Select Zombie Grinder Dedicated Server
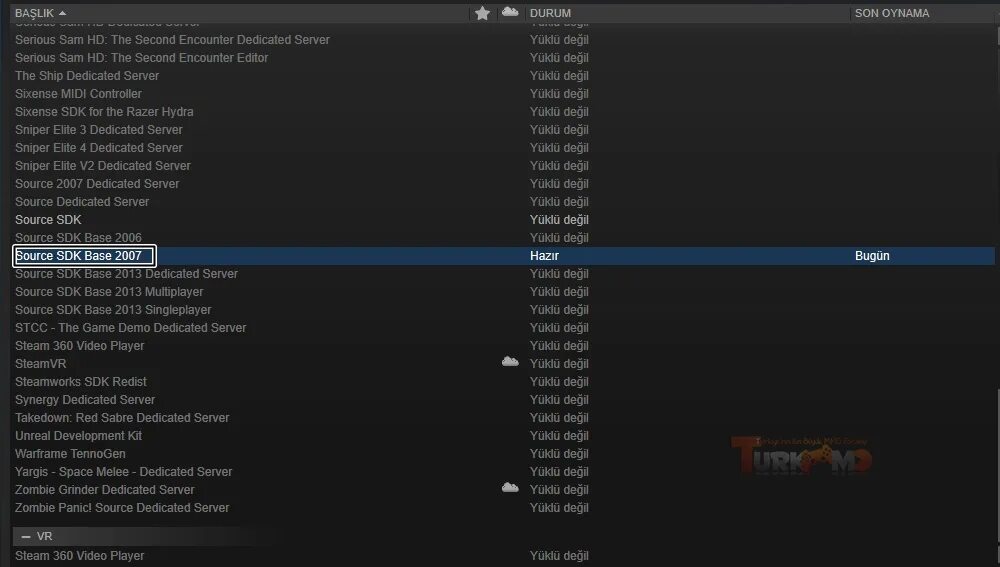The height and width of the screenshot is (567, 1000). [105, 490]
